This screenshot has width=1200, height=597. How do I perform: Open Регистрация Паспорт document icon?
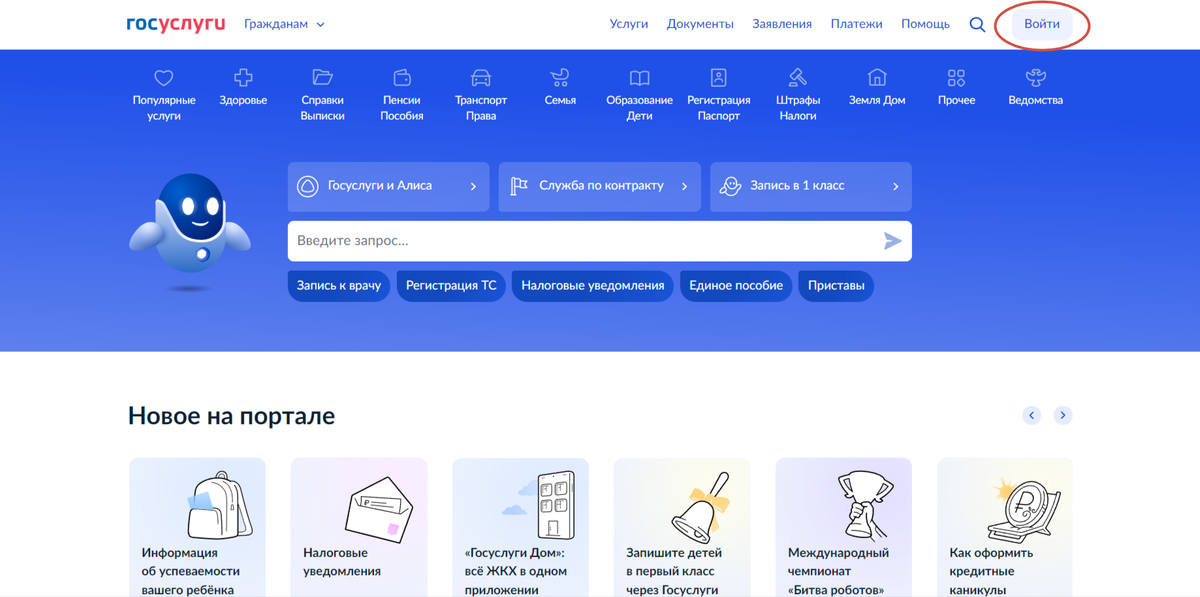click(718, 77)
